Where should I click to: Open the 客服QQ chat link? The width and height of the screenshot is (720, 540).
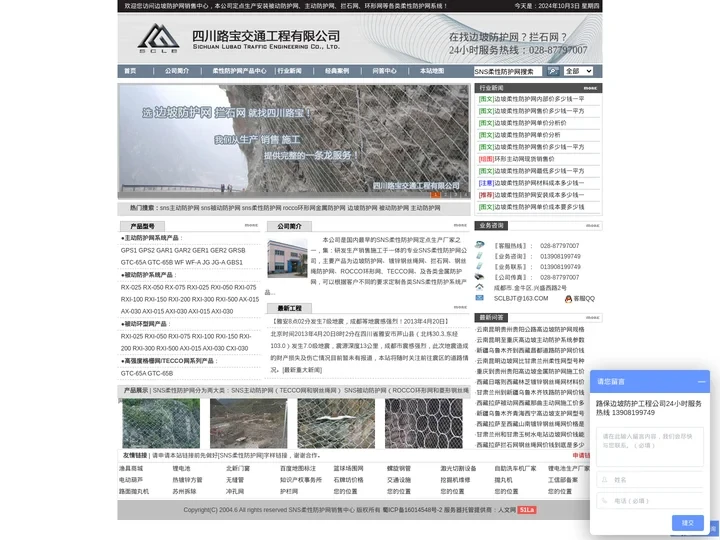pyautogui.click(x=584, y=298)
